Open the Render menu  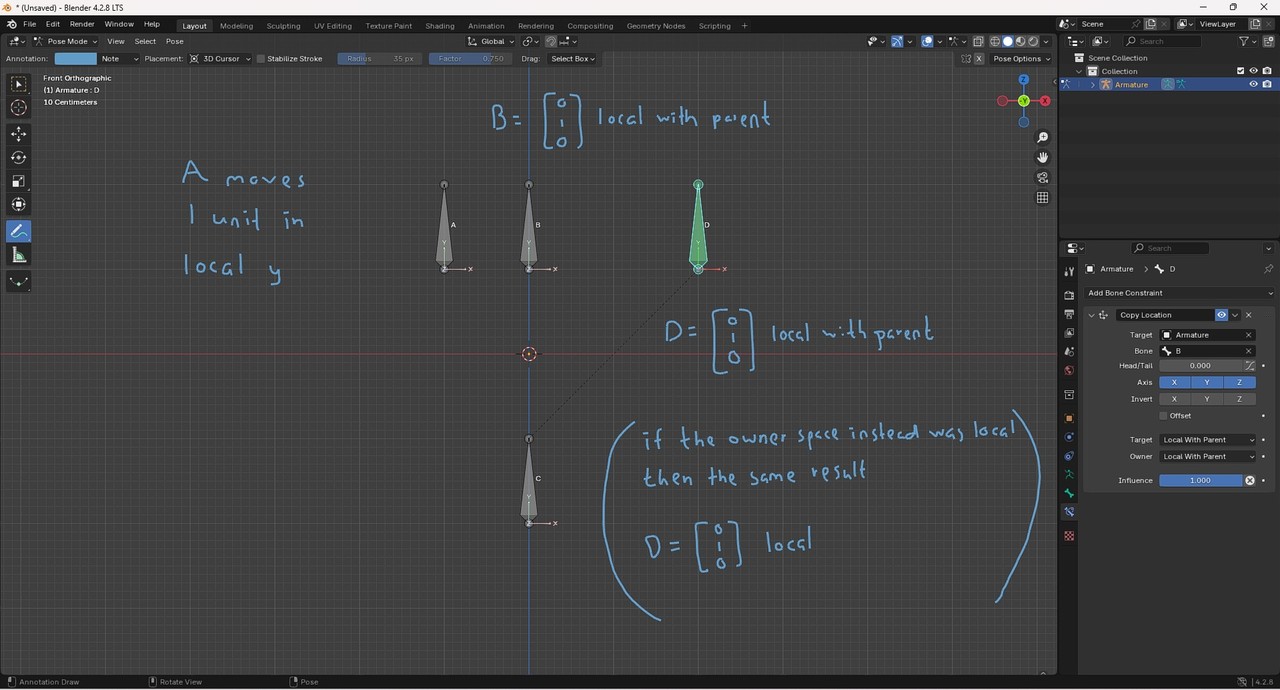(x=82, y=24)
